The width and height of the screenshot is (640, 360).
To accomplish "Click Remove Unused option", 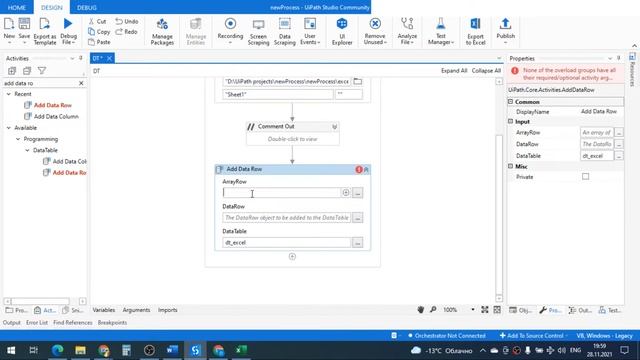I will click(375, 31).
